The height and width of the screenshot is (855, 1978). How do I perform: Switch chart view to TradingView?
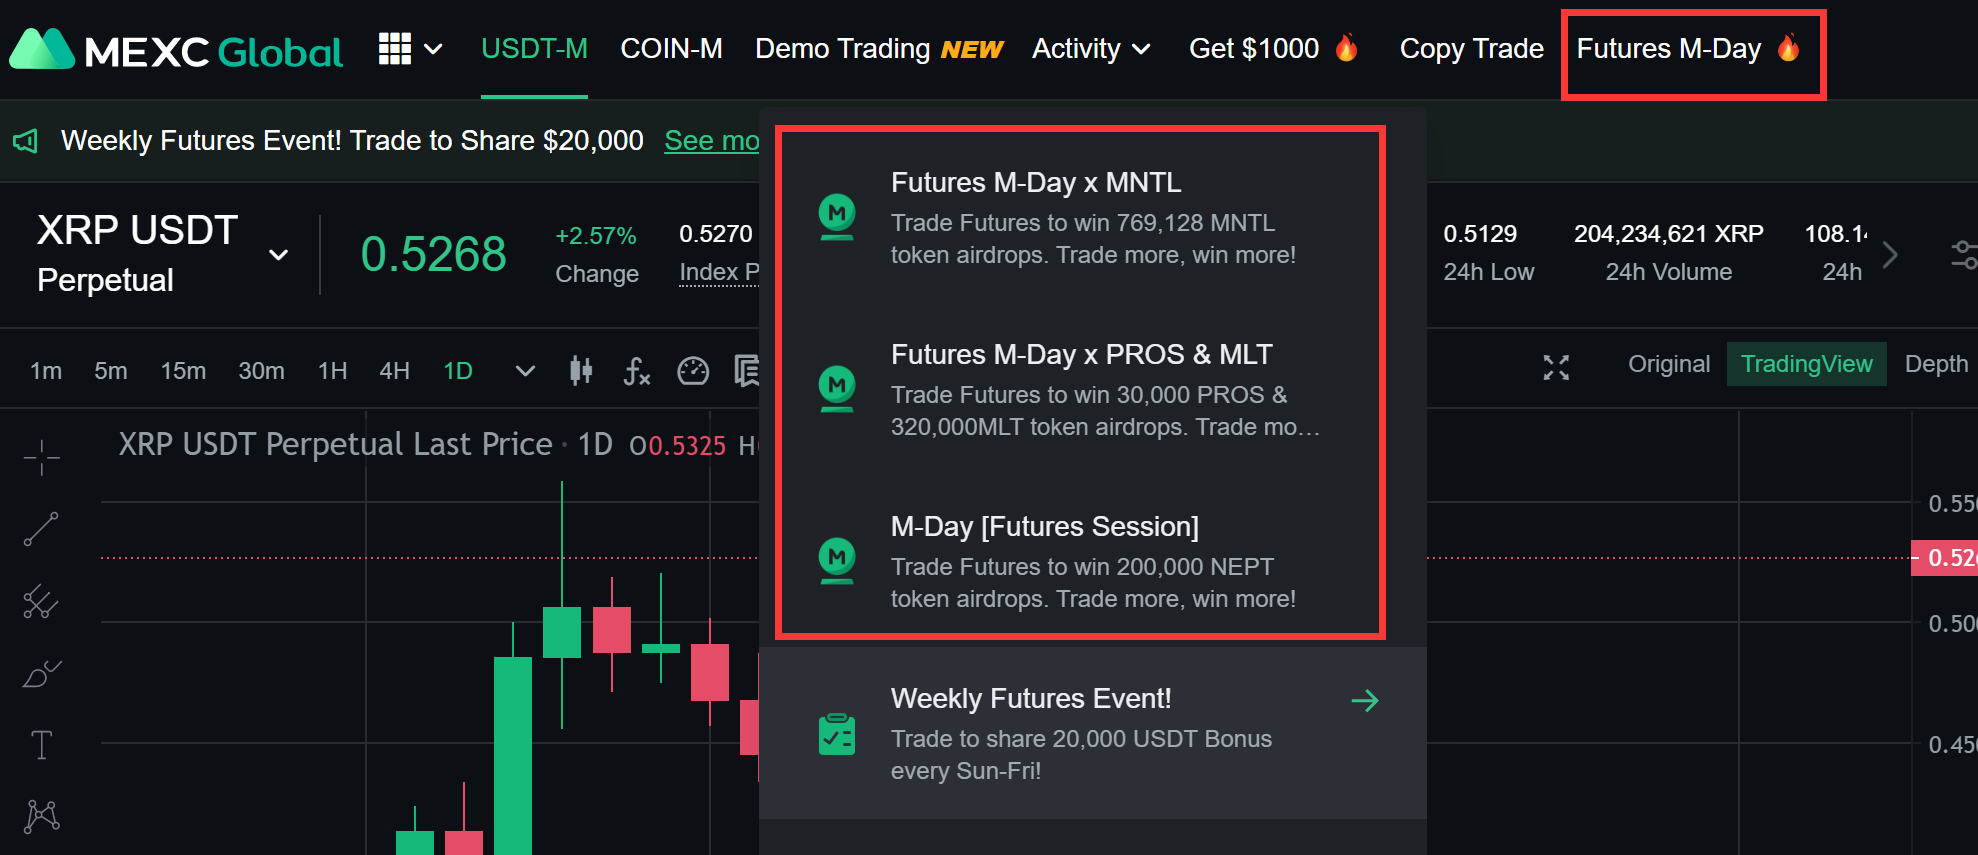(1806, 364)
